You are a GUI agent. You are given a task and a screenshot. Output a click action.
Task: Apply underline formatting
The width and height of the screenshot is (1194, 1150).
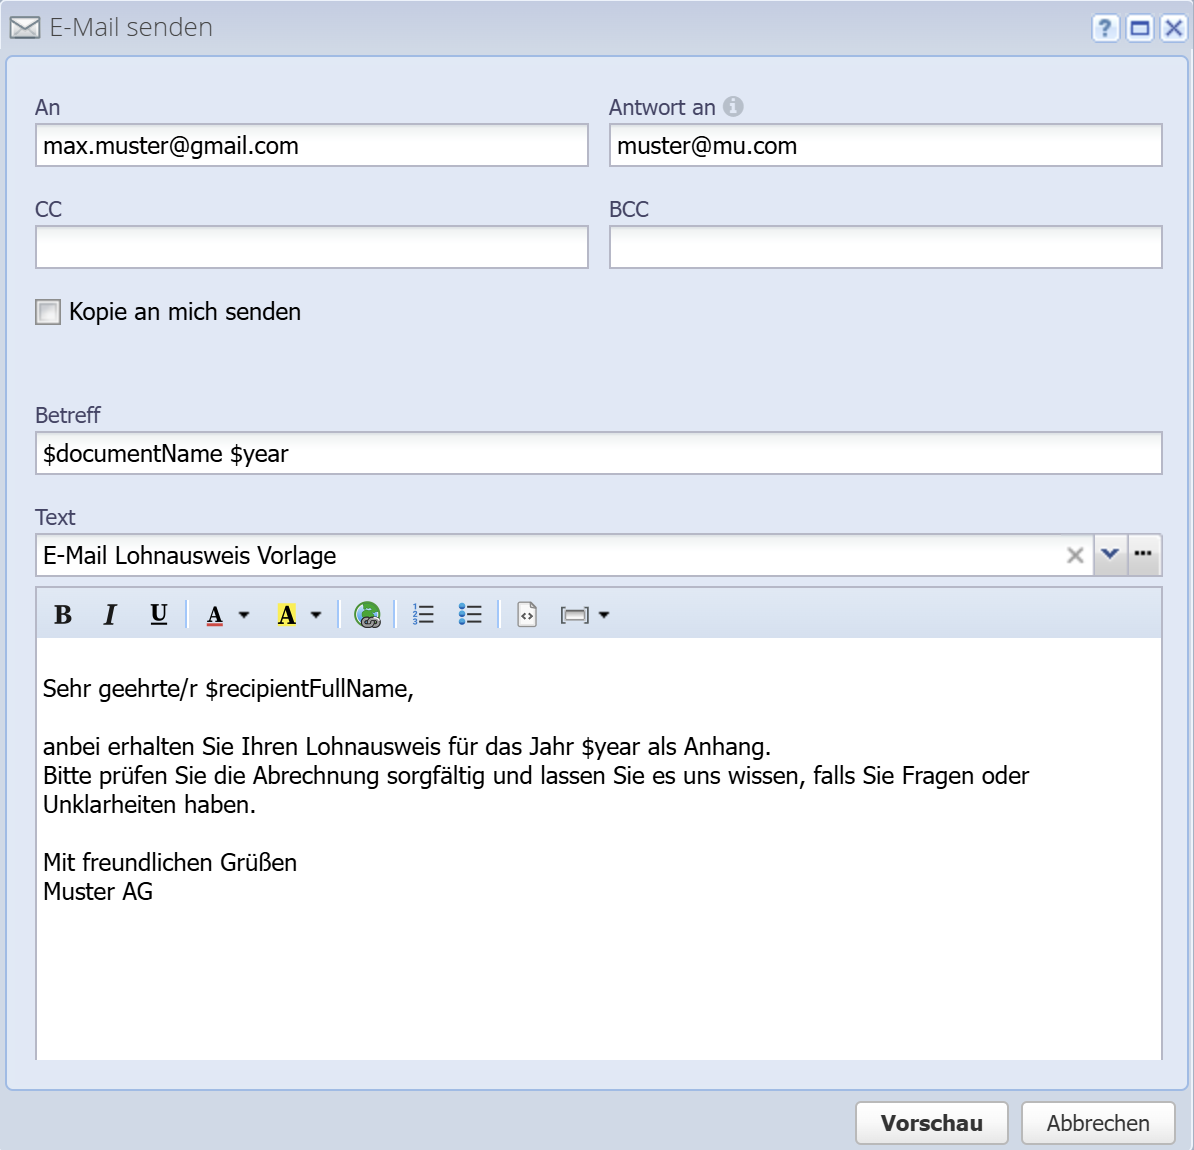tap(158, 615)
